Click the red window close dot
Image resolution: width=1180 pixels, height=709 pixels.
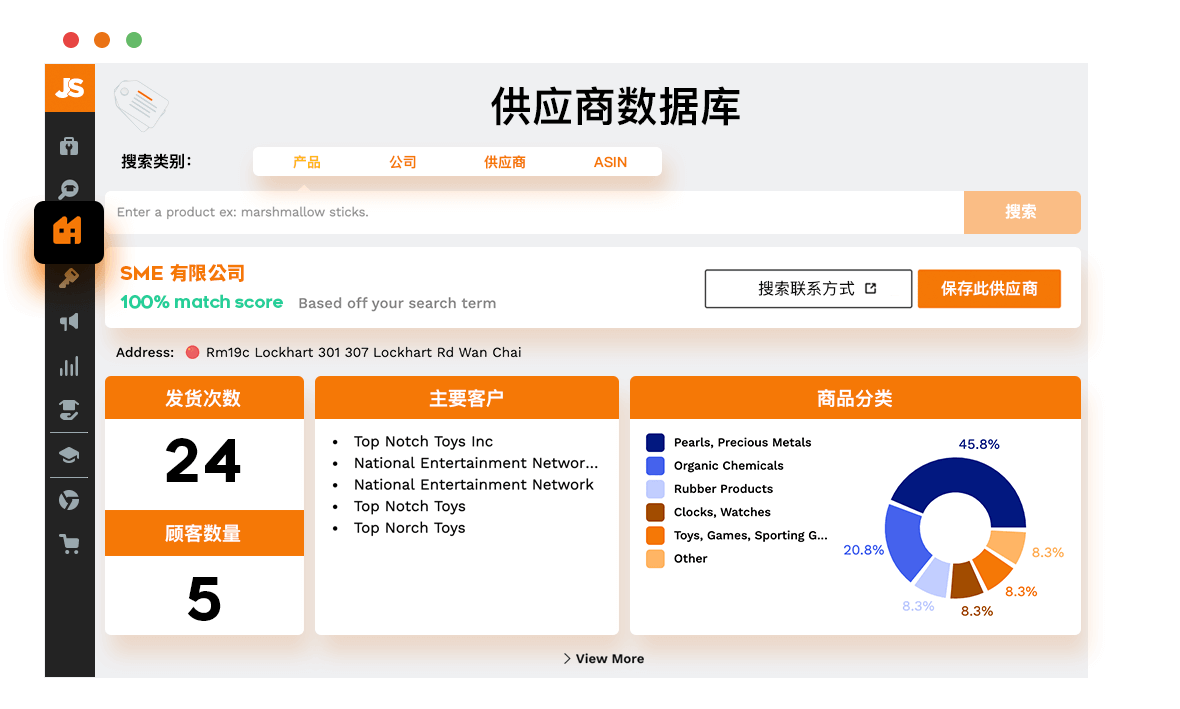(71, 40)
